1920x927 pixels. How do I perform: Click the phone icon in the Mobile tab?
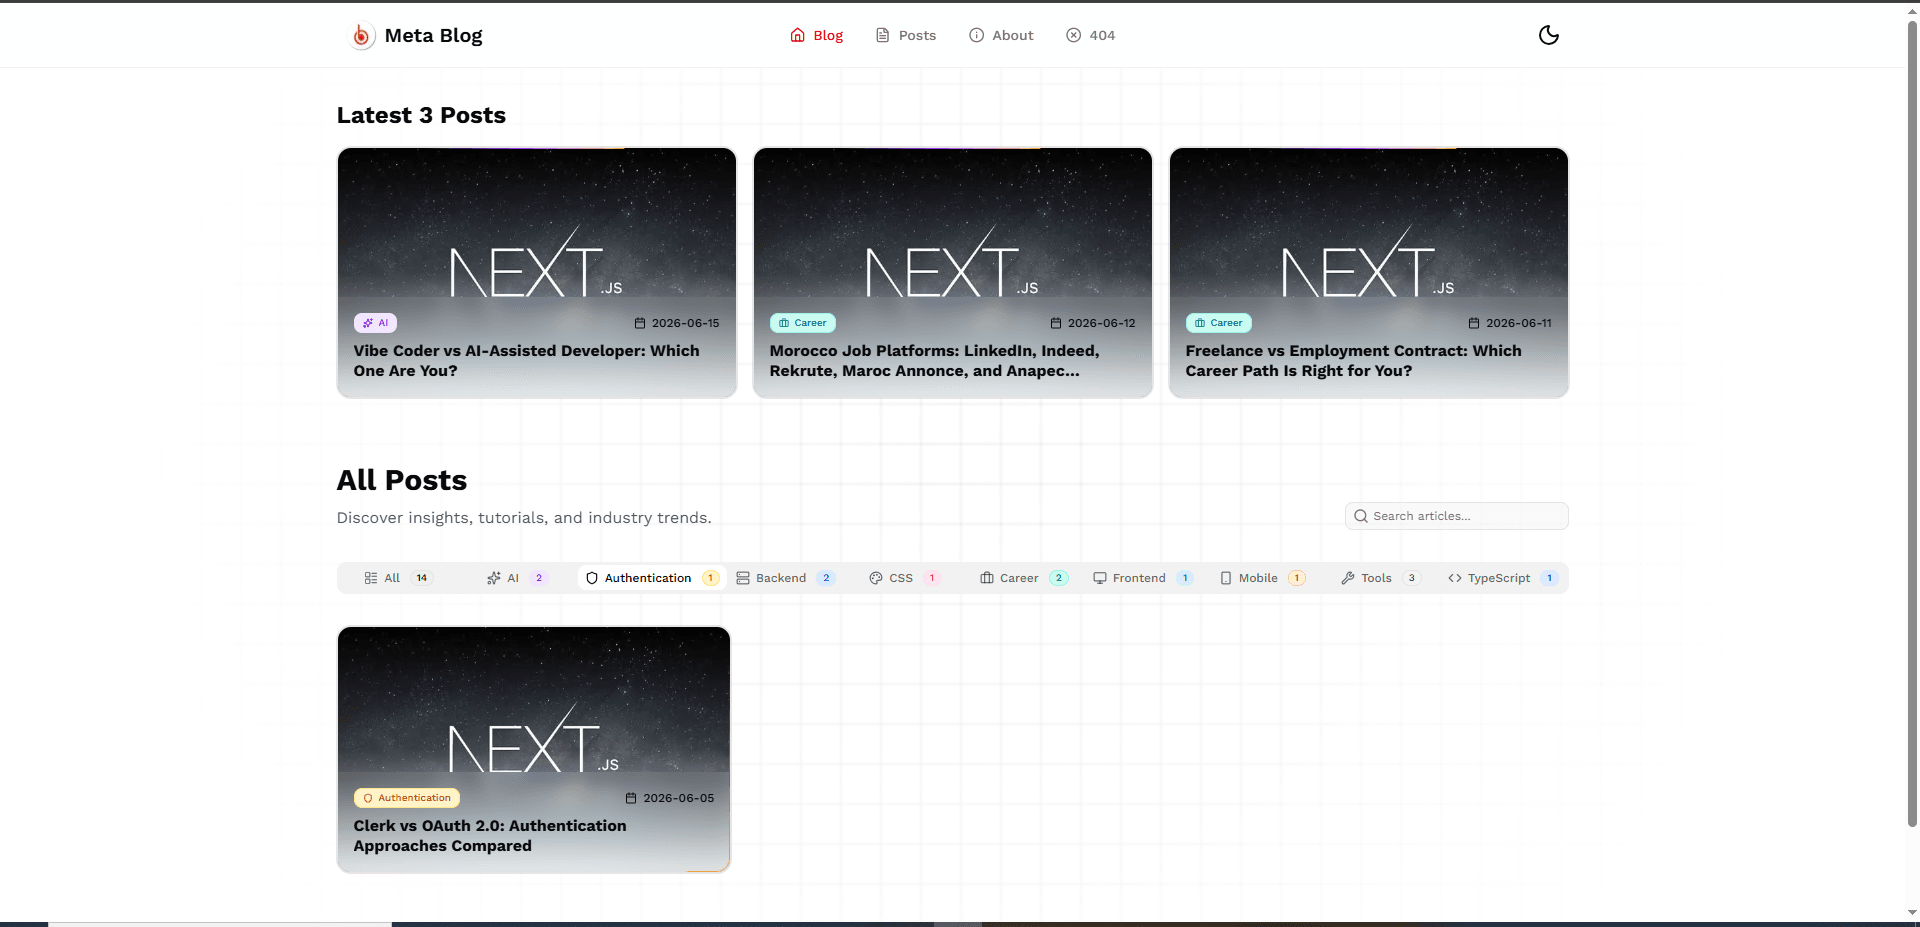(x=1226, y=578)
